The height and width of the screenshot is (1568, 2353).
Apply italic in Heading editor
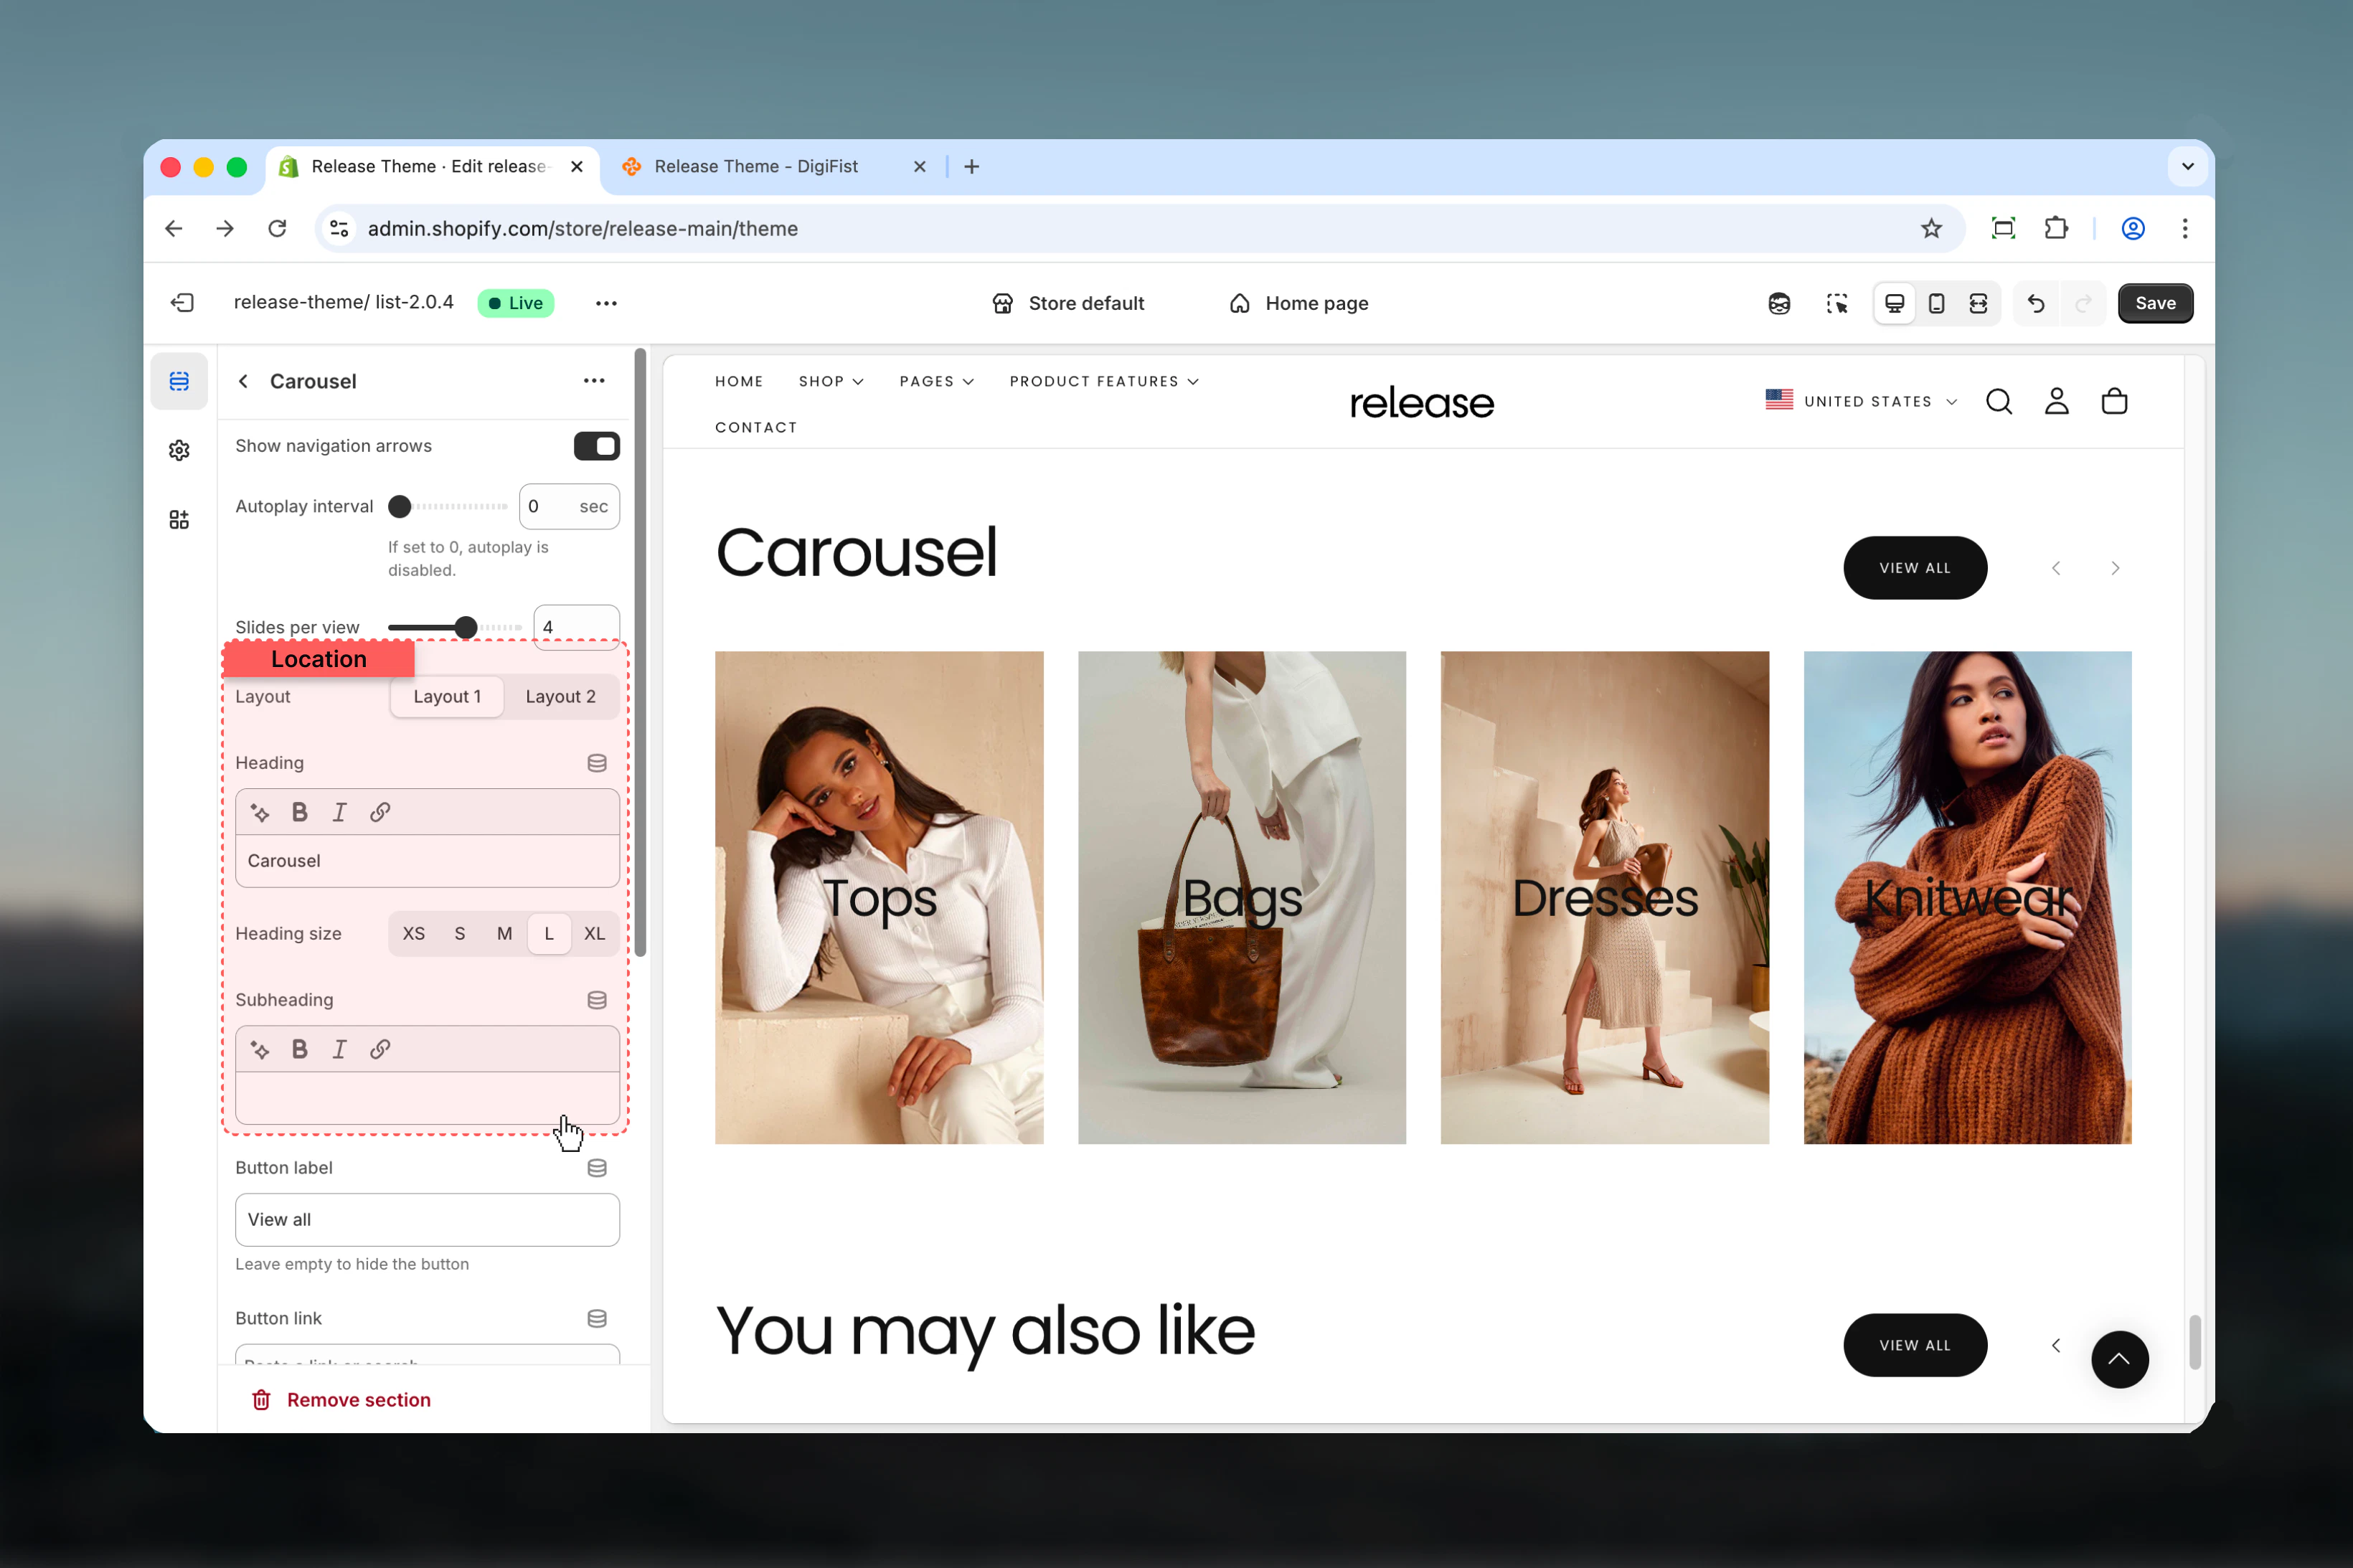click(339, 812)
